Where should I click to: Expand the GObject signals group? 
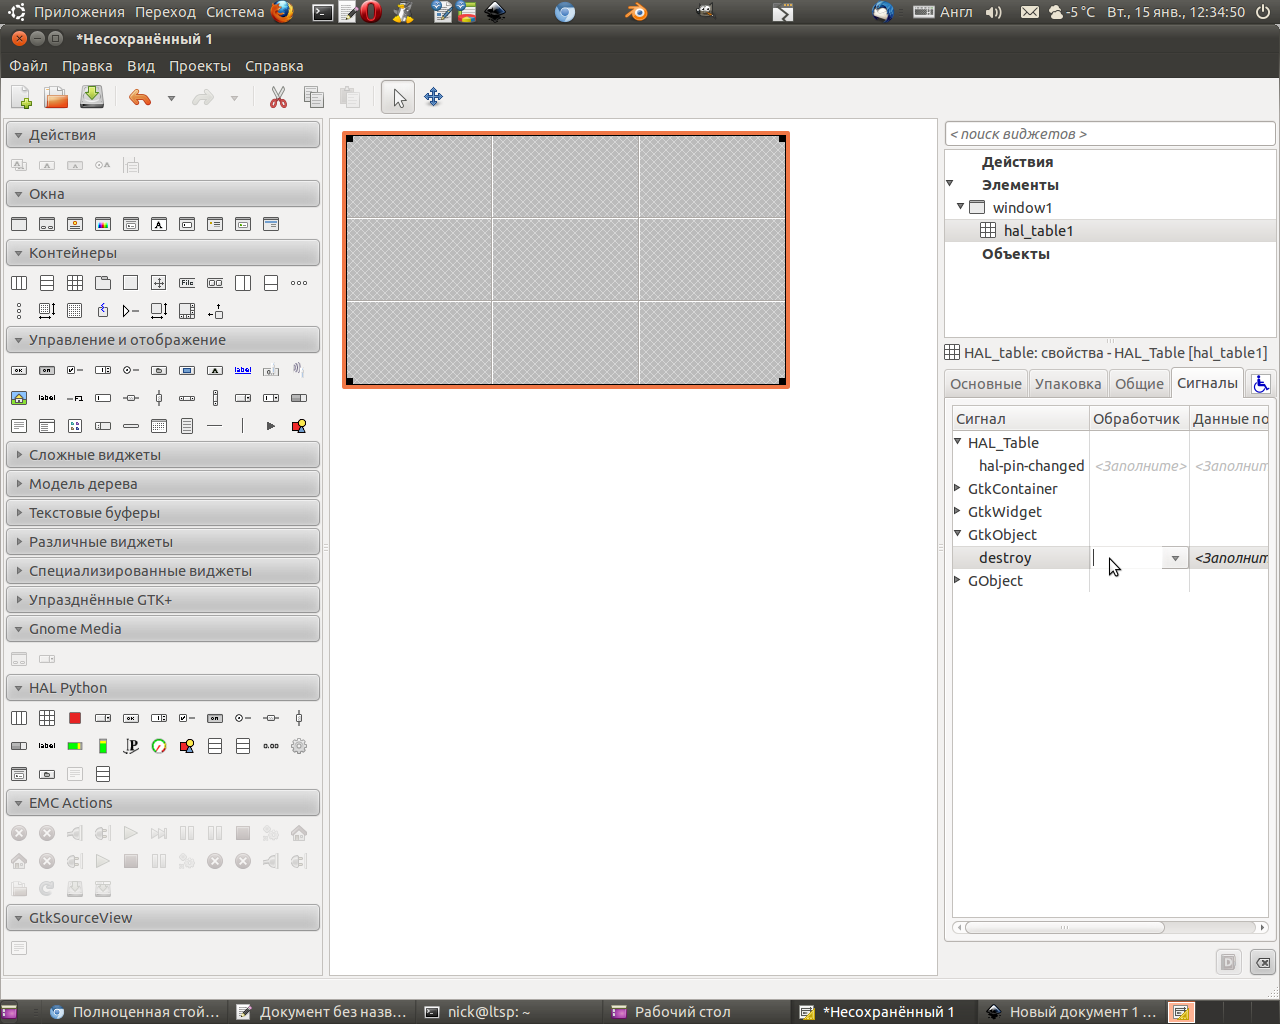[958, 580]
